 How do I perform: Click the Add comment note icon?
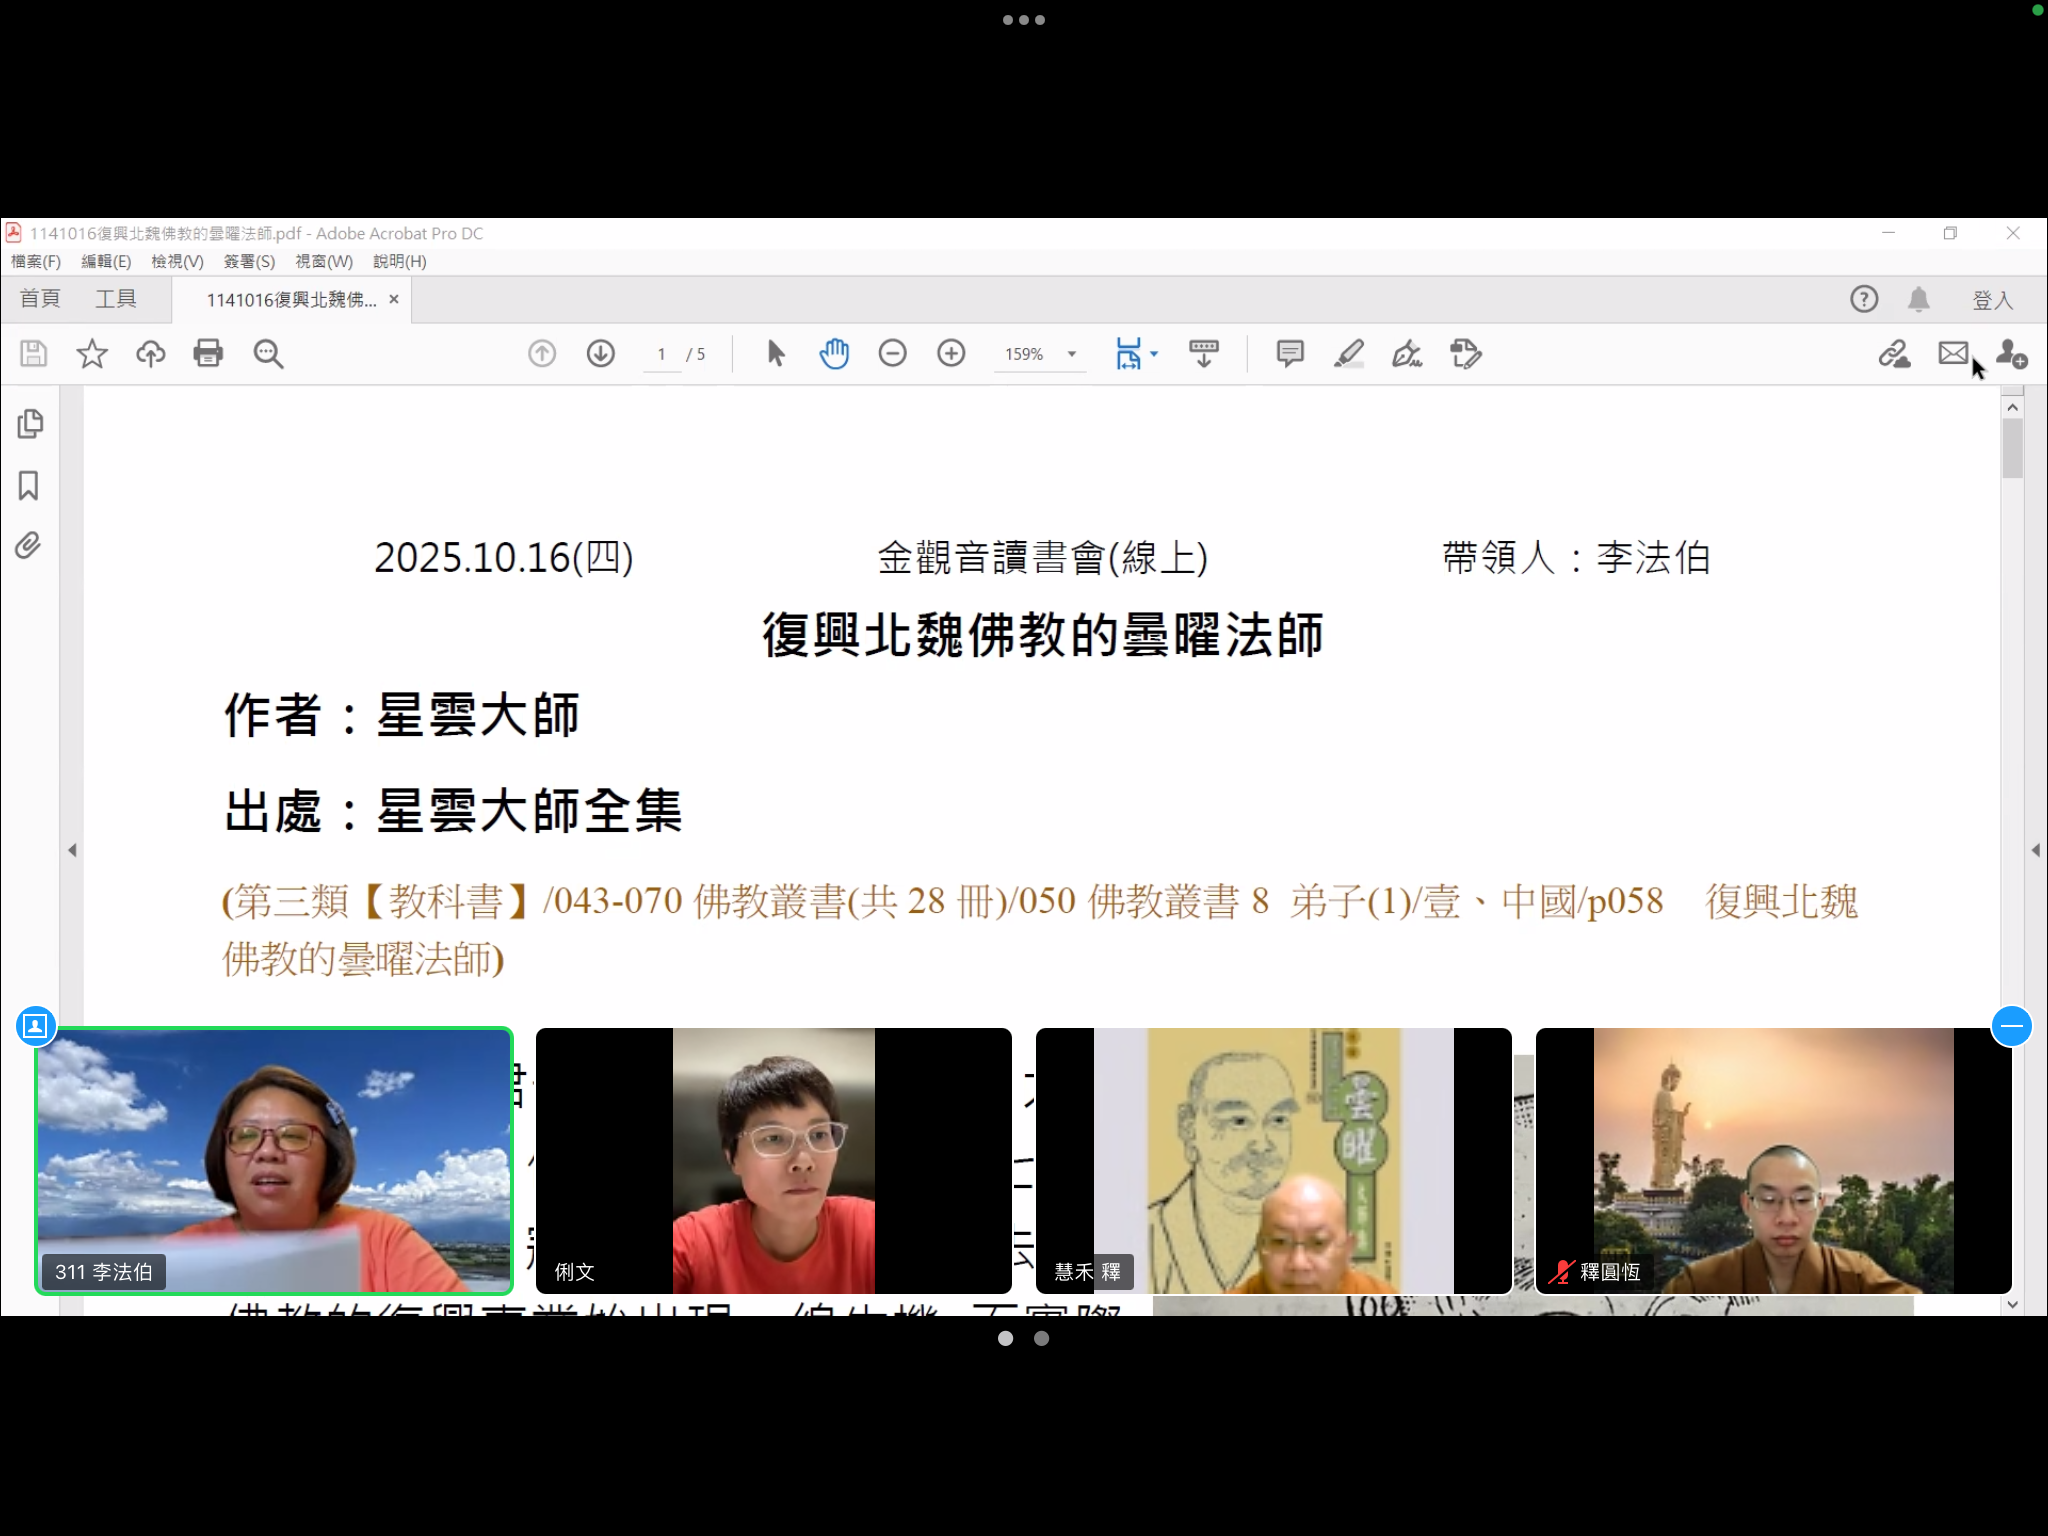(1290, 353)
